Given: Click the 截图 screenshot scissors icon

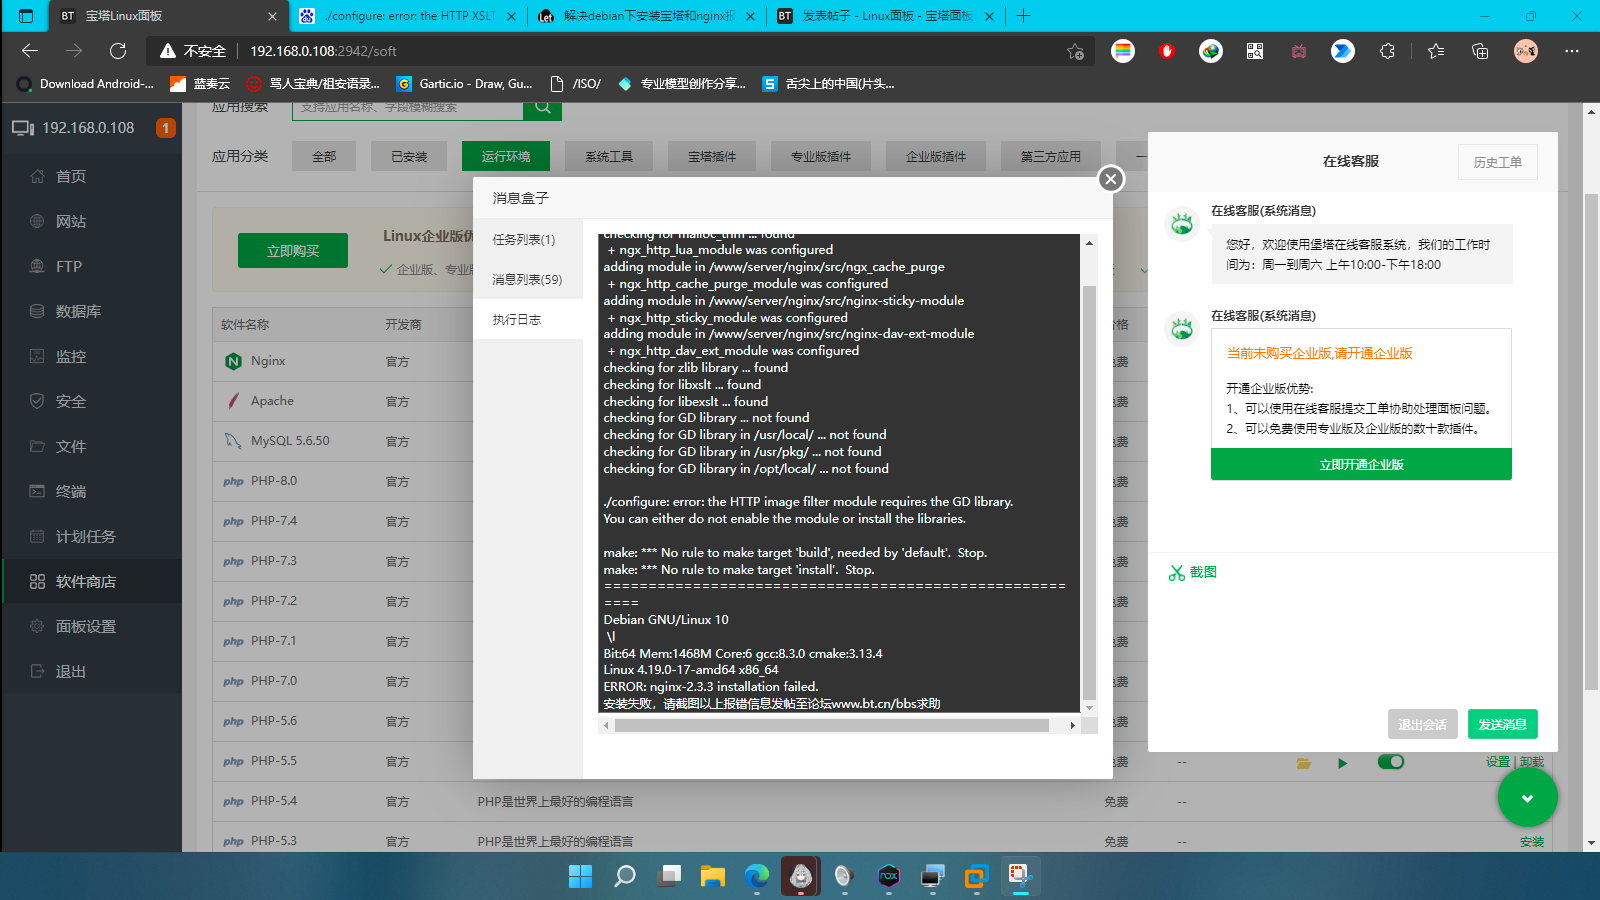Looking at the screenshot, I should [x=1176, y=572].
